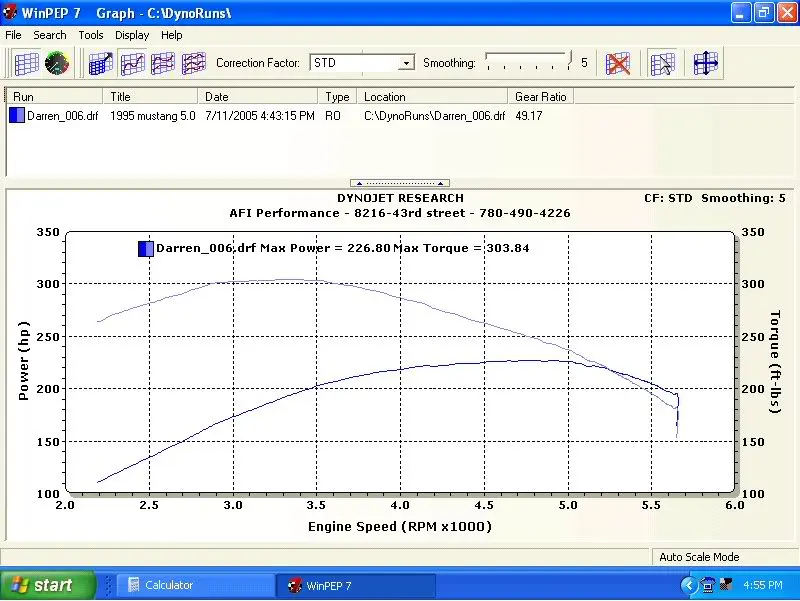
Task: Click the 'Power (hp)' axis label
Action: 23,361
